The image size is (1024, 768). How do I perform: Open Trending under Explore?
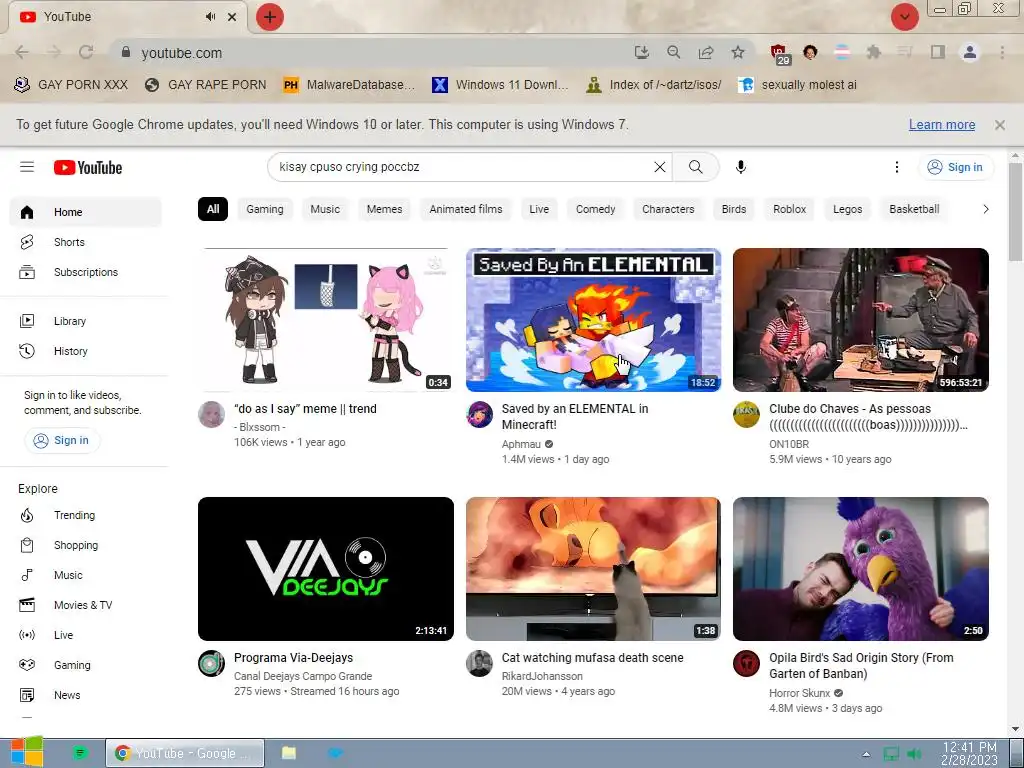86,515
